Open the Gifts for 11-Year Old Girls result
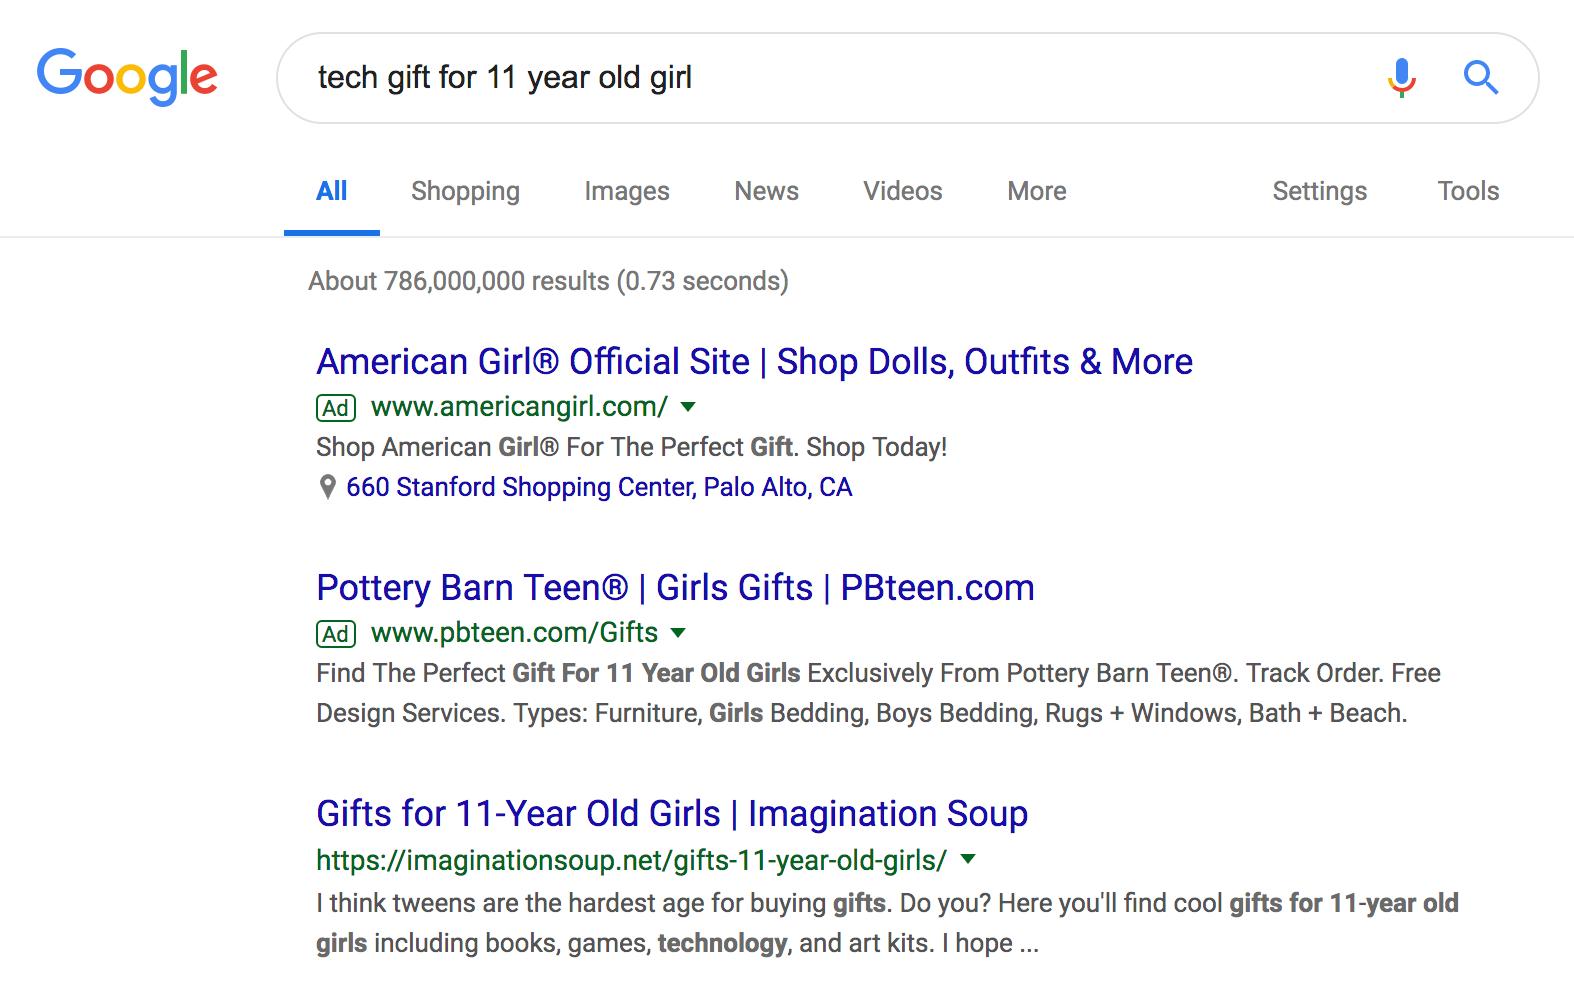 [672, 814]
